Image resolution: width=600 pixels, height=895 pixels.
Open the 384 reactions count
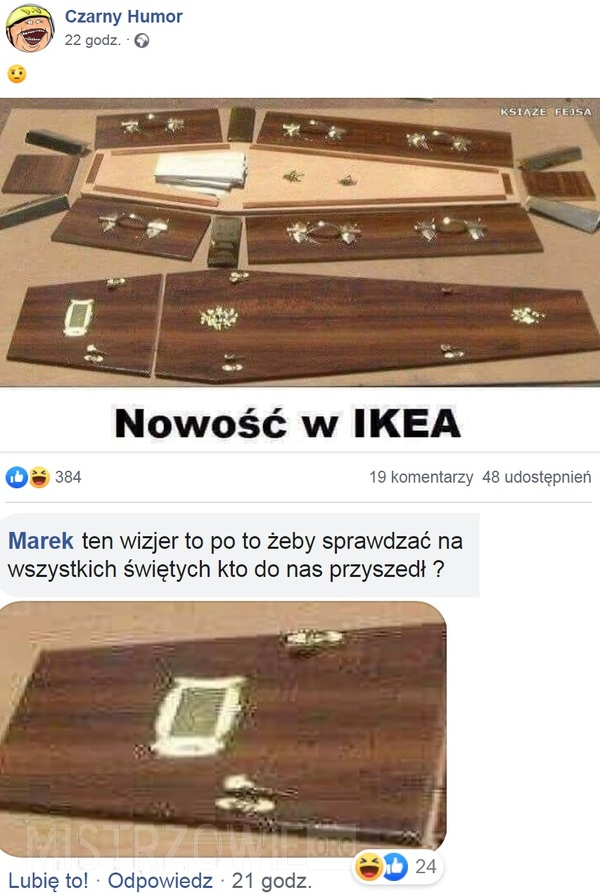pyautogui.click(x=68, y=477)
